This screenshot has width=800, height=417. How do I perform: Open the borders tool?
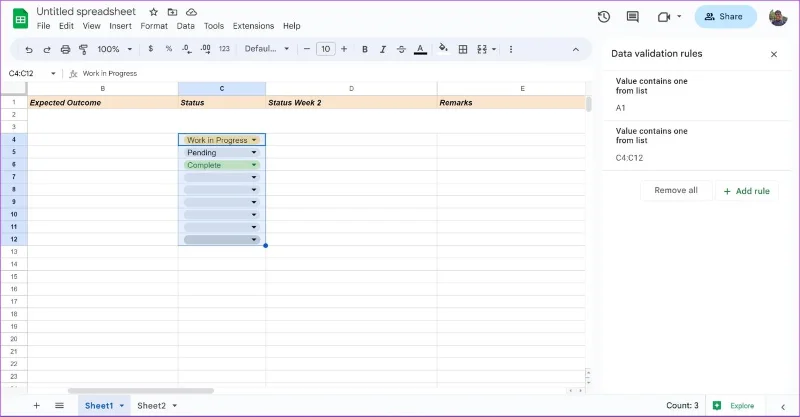click(463, 49)
